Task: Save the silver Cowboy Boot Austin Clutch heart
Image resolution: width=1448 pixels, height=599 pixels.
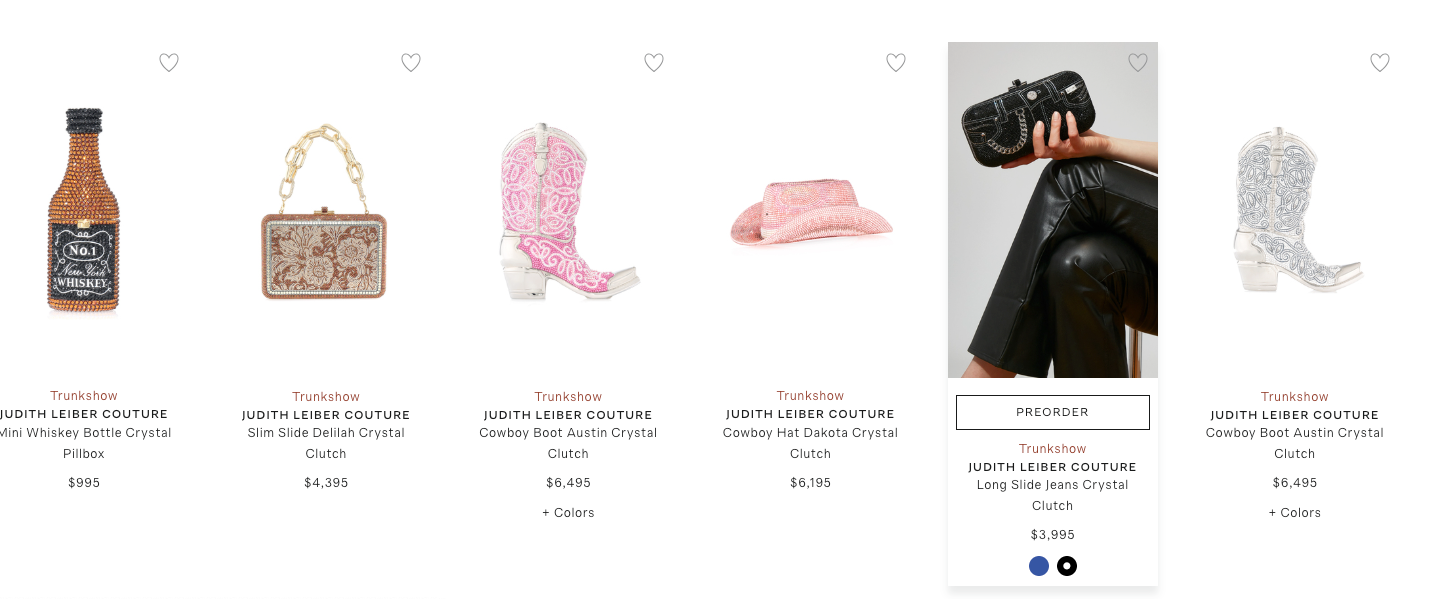Action: tap(1380, 63)
